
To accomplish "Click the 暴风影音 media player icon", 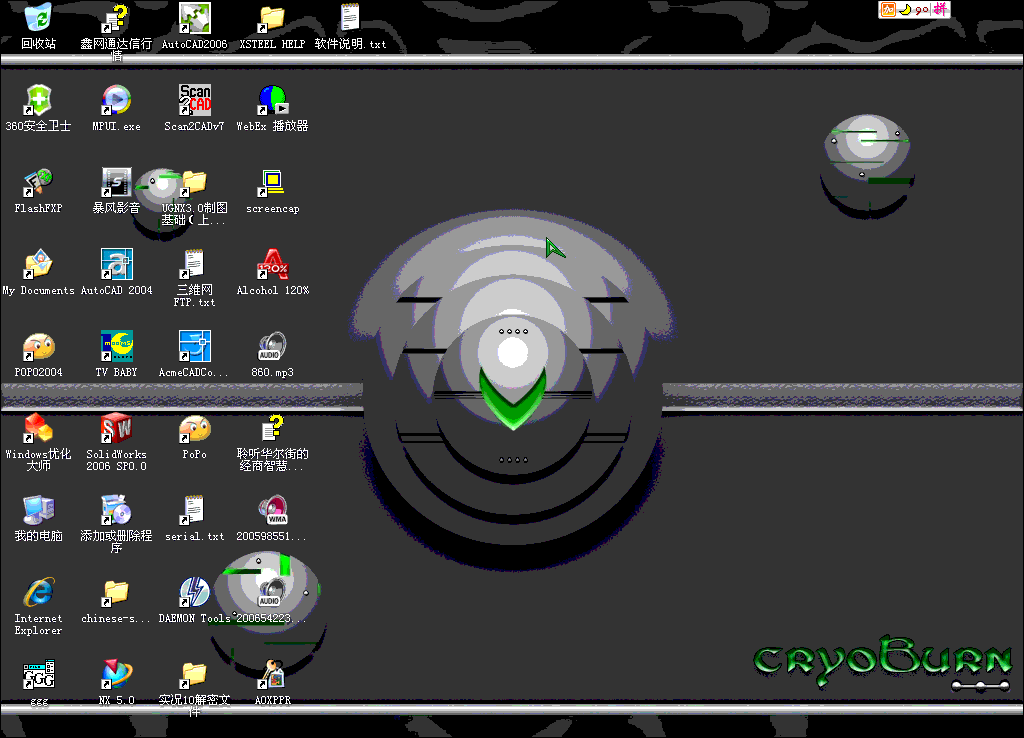I will (x=116, y=182).
